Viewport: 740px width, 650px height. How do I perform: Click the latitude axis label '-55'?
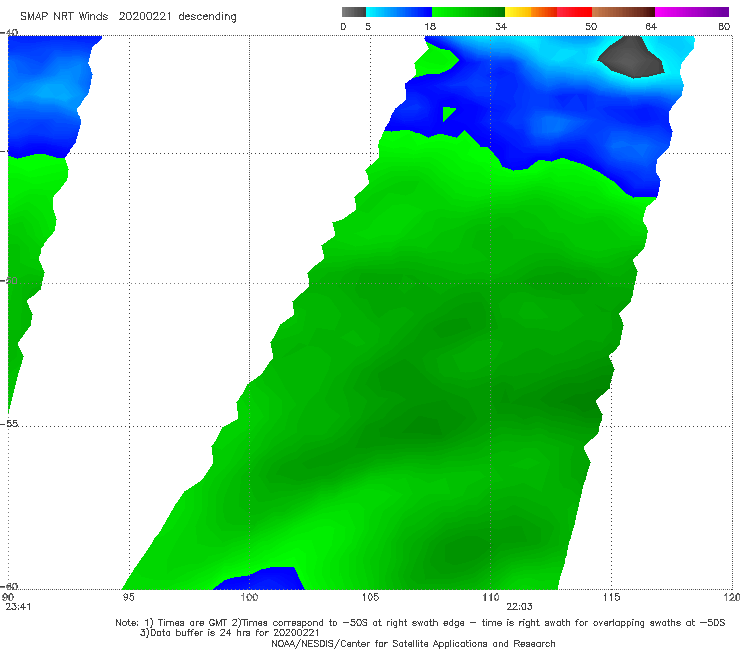pos(10,423)
